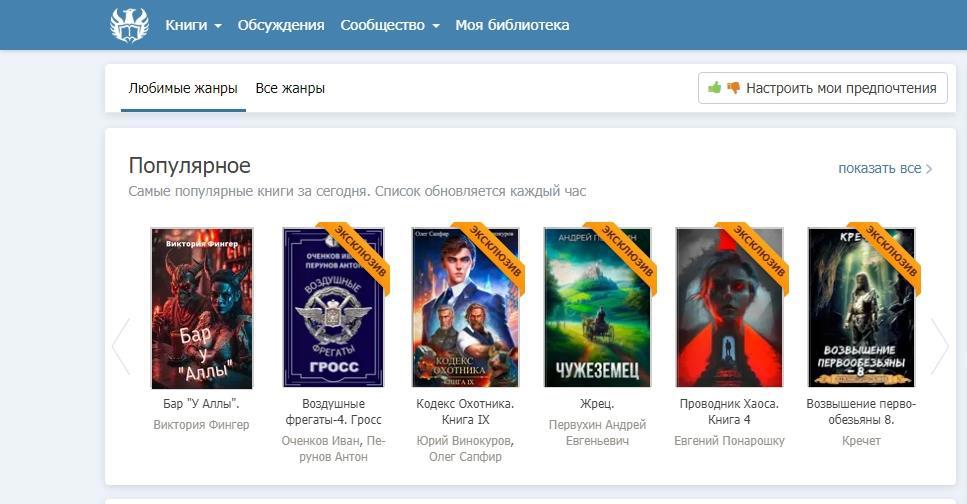
Task: Open authors Юрий Винокуров, Олег Сапфир
Action: point(465,448)
